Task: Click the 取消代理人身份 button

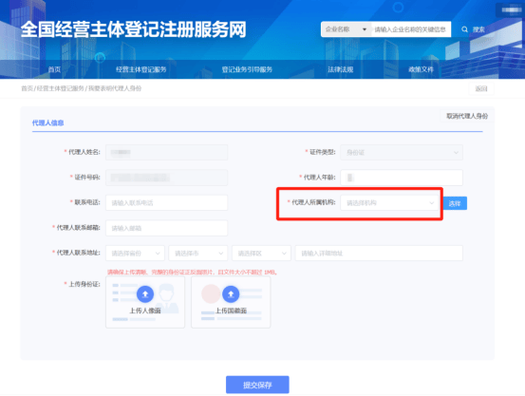Action: 467,116
